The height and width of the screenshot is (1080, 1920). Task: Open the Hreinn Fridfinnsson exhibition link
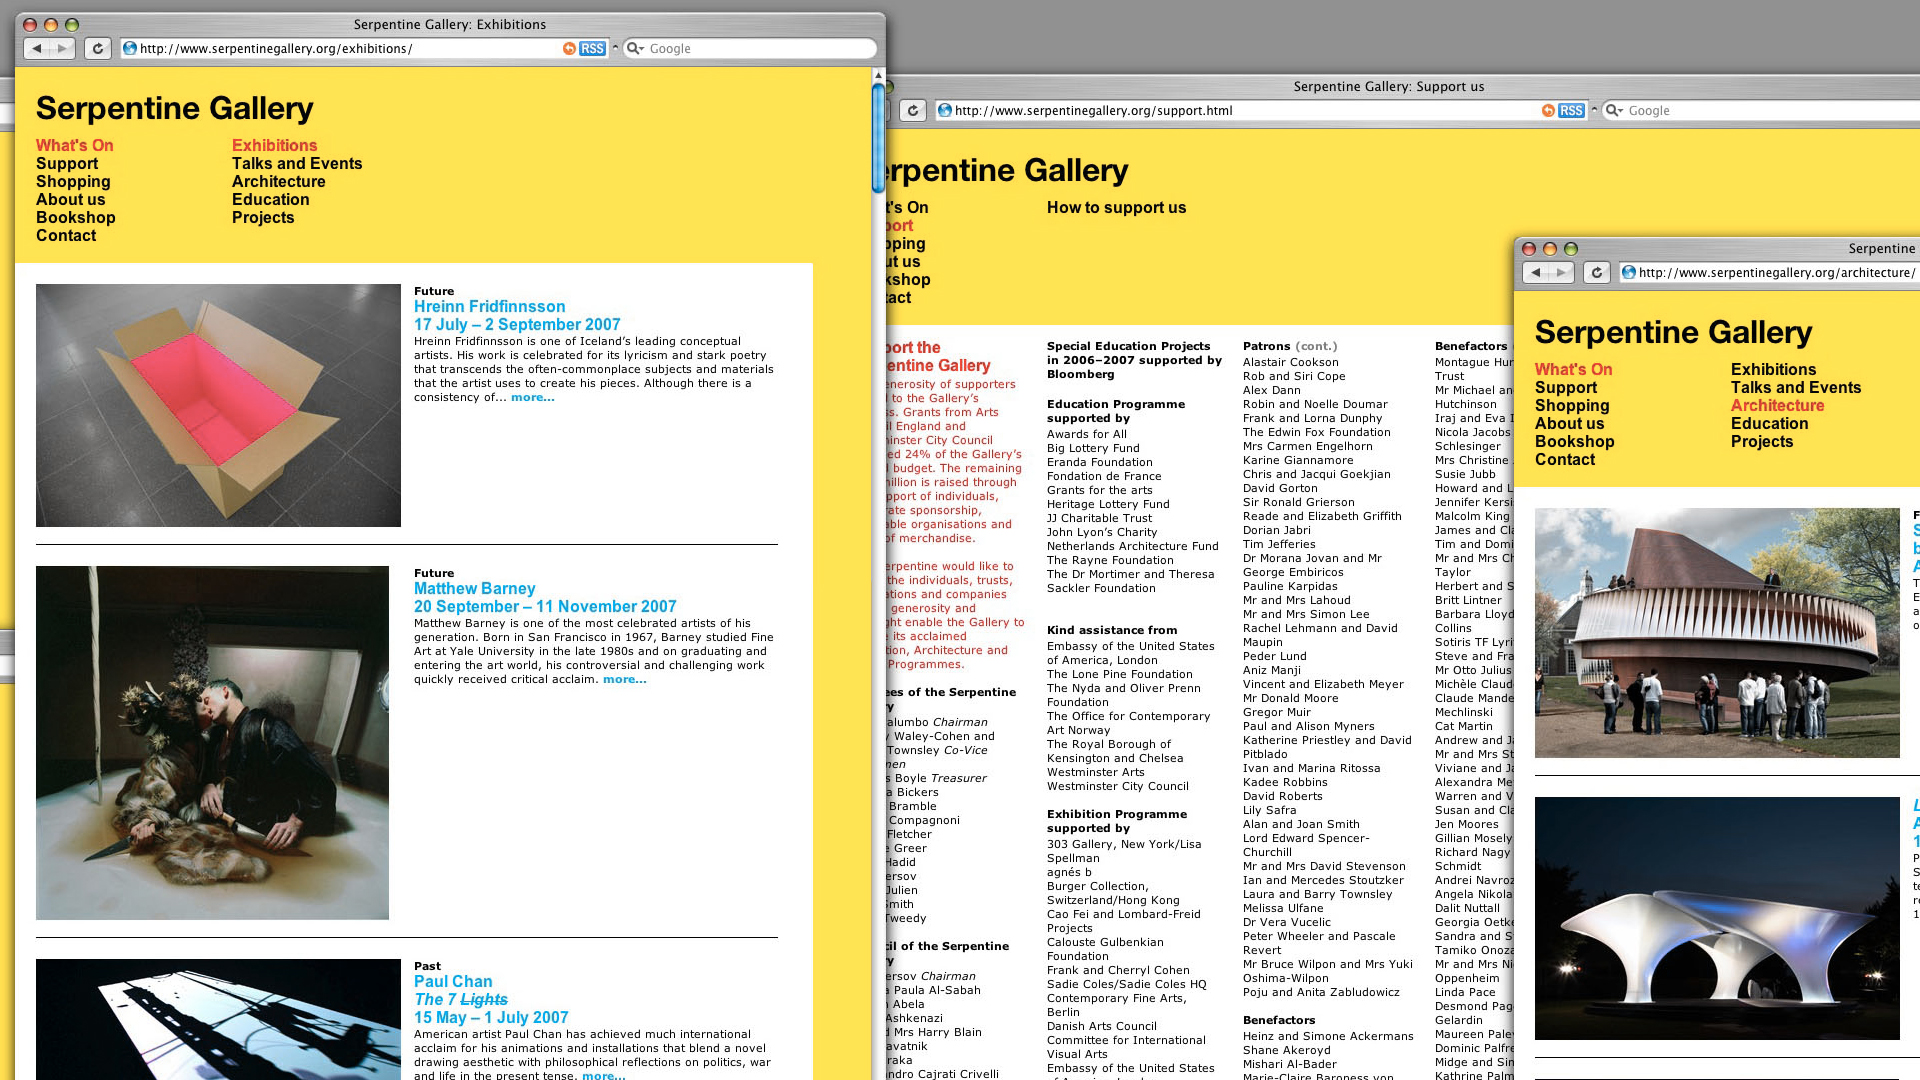[x=489, y=306]
